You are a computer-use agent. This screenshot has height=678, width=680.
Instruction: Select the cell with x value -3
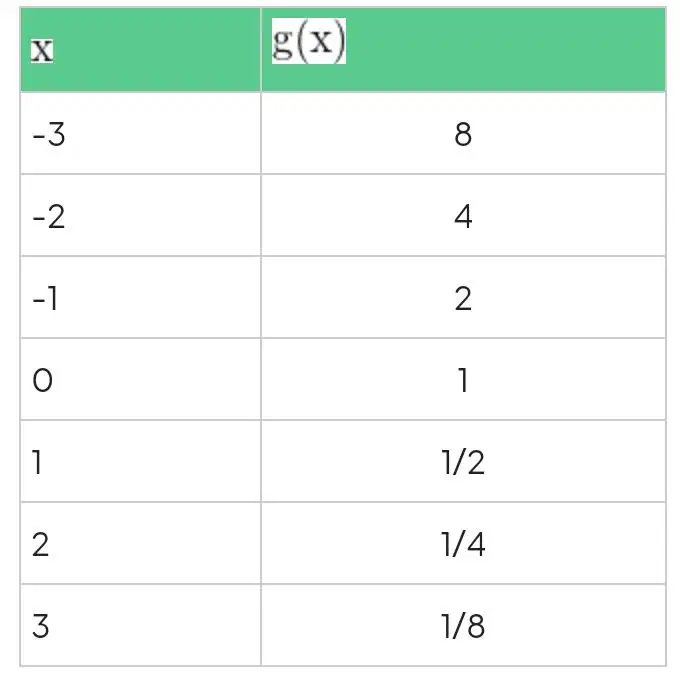pyautogui.click(x=141, y=133)
